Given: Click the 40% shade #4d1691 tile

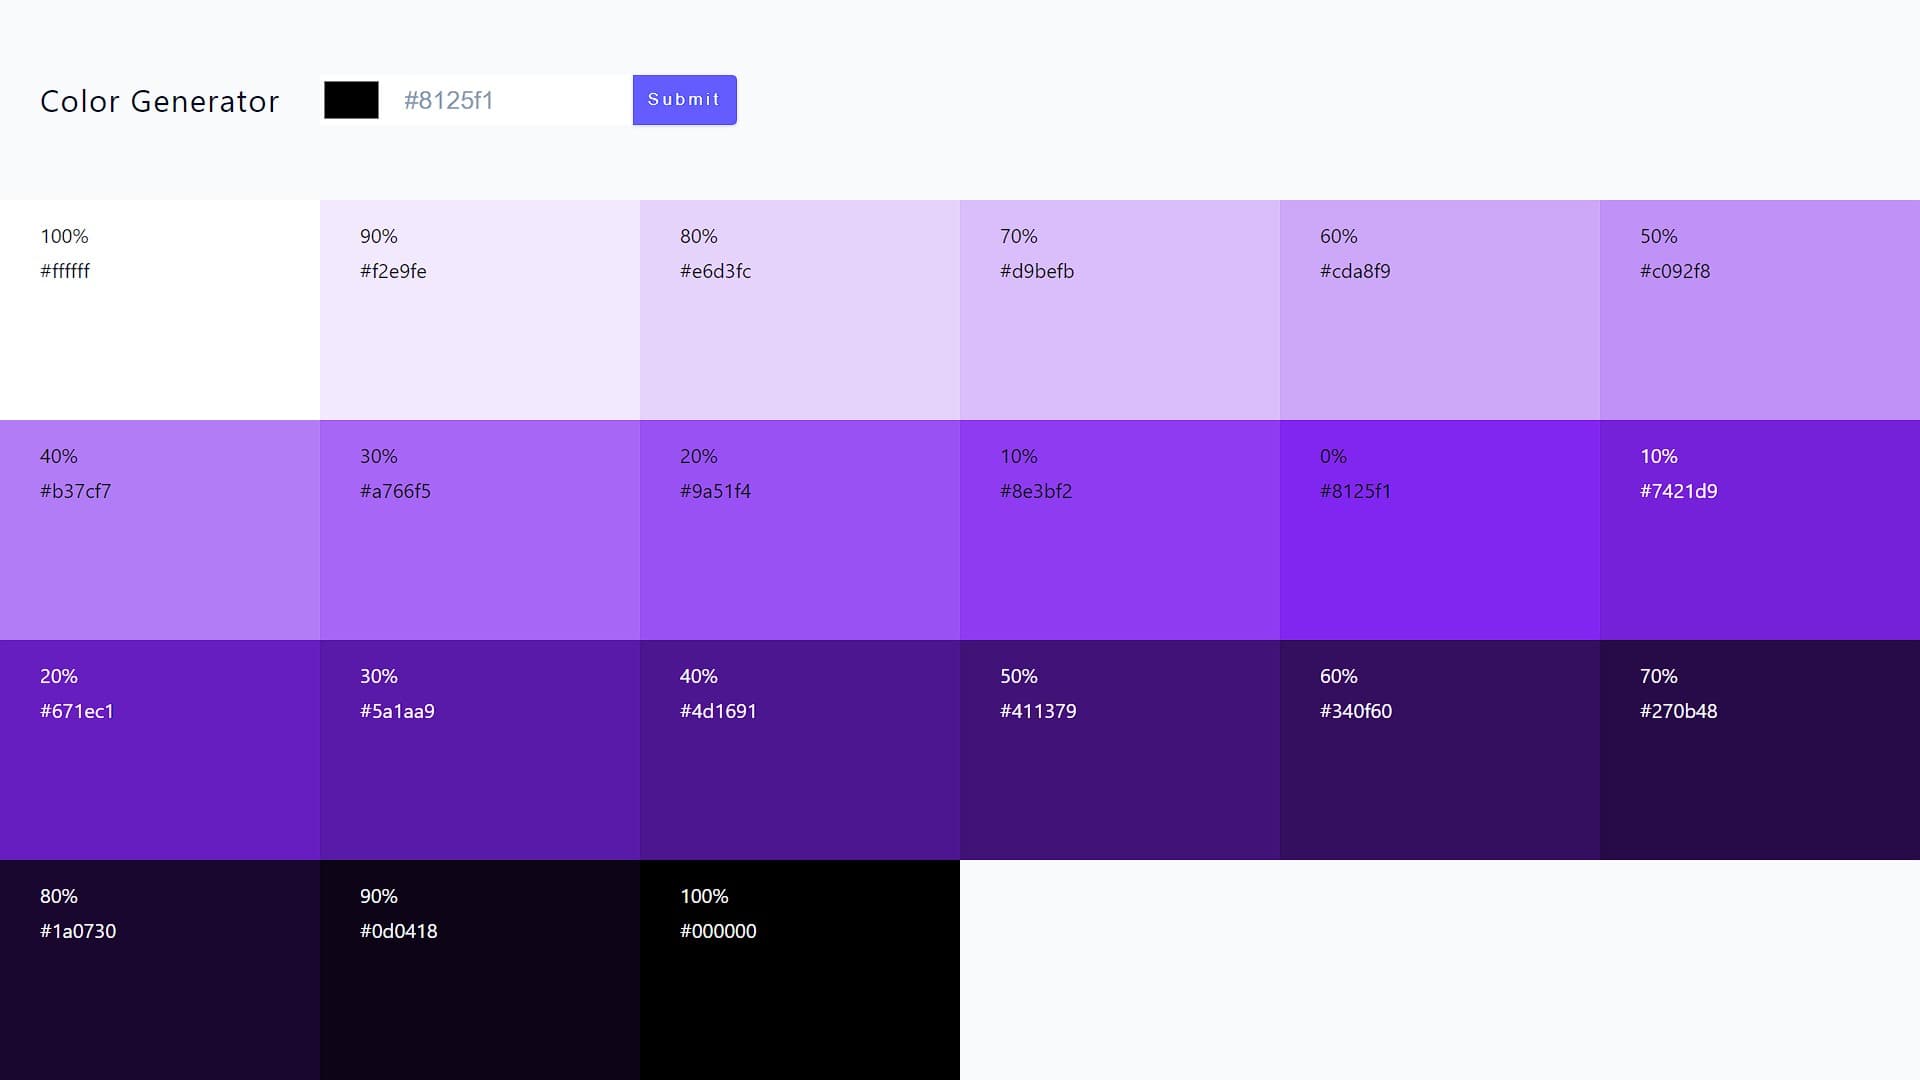Looking at the screenshot, I should click(800, 750).
